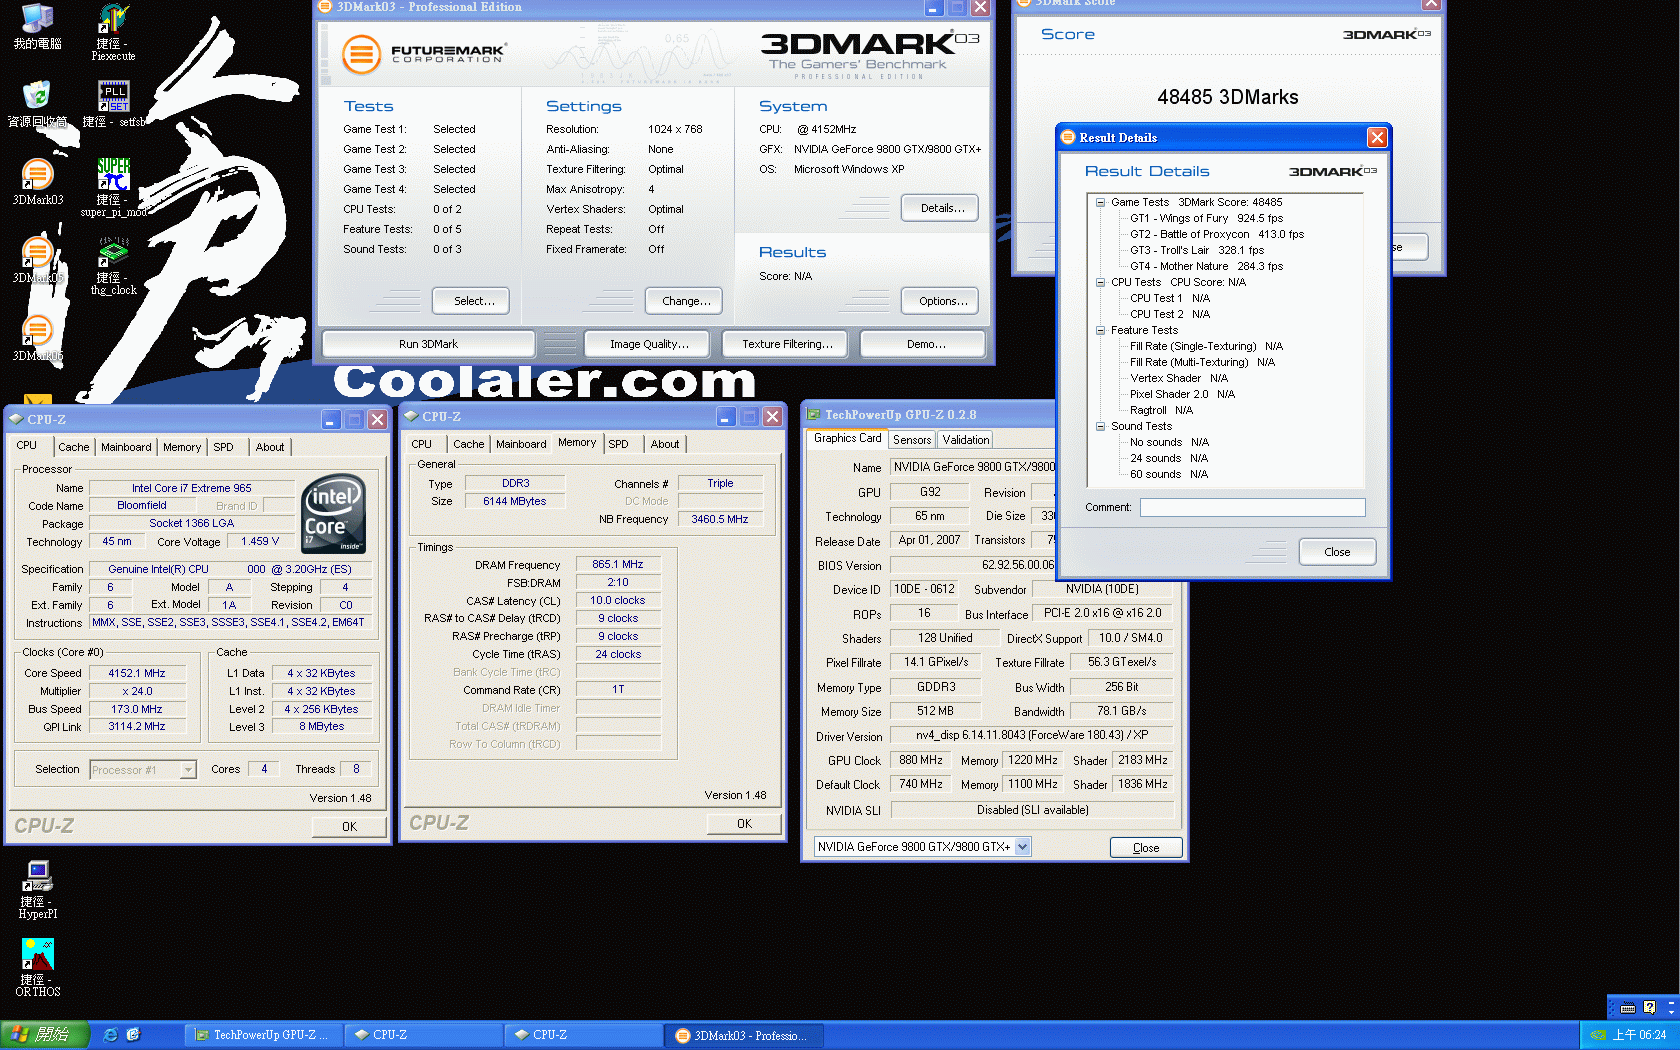Screen dimensions: 1680x1050
Task: Click the Demo... button
Action: [x=925, y=344]
